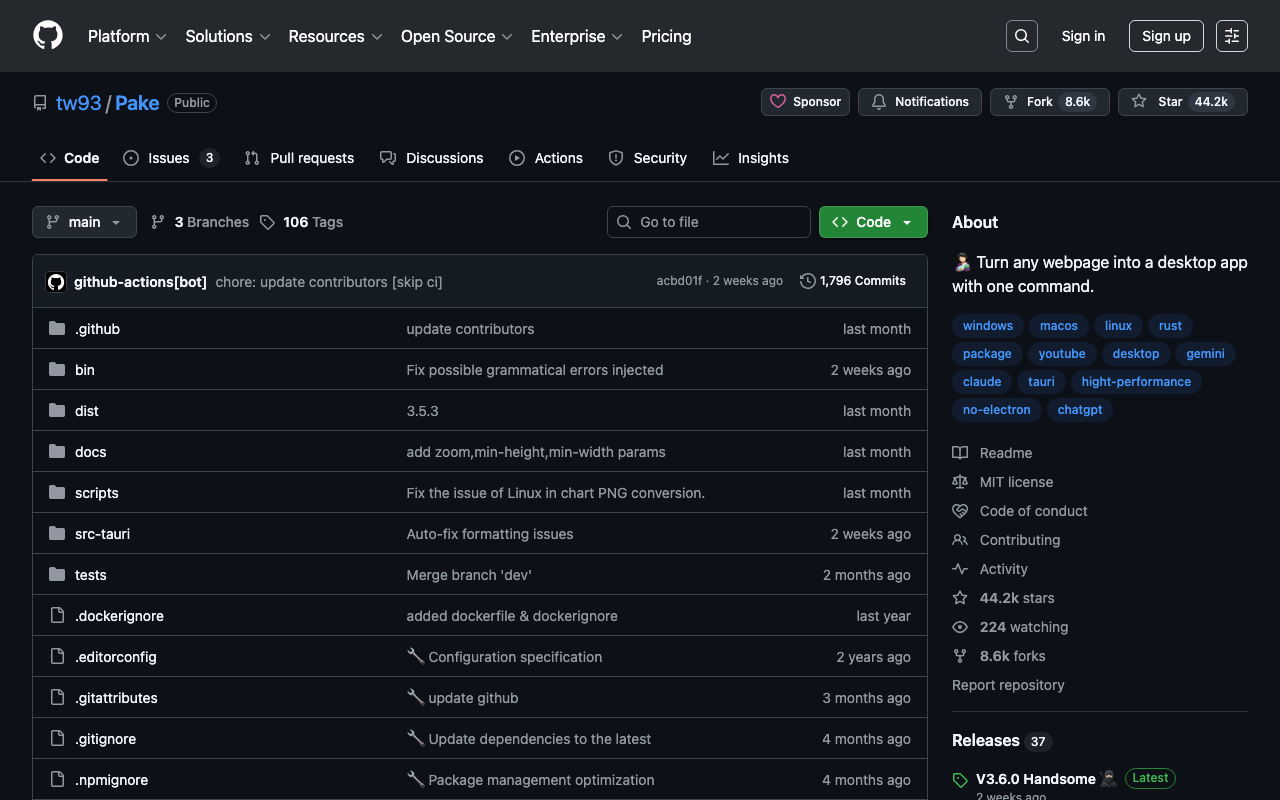Click the Go to file search field

click(708, 222)
